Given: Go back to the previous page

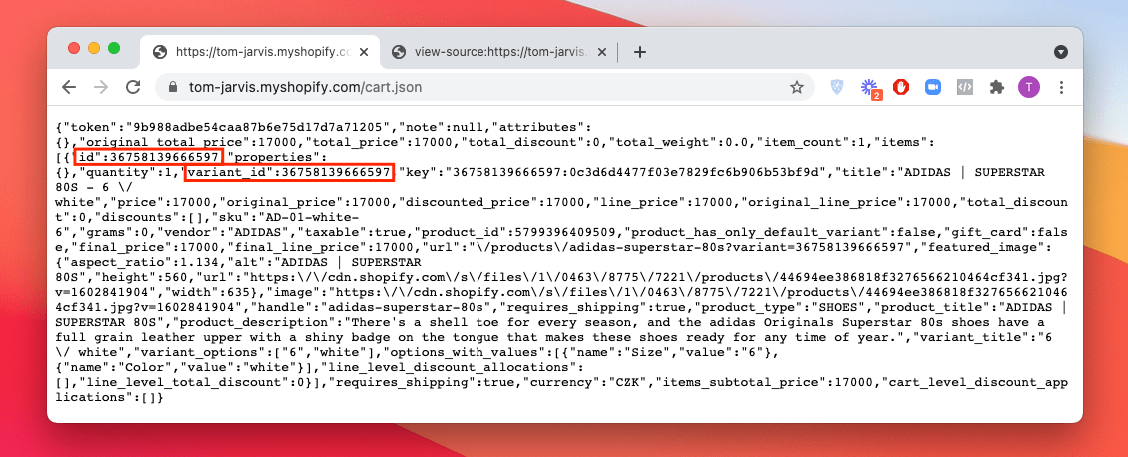Looking at the screenshot, I should (68, 87).
